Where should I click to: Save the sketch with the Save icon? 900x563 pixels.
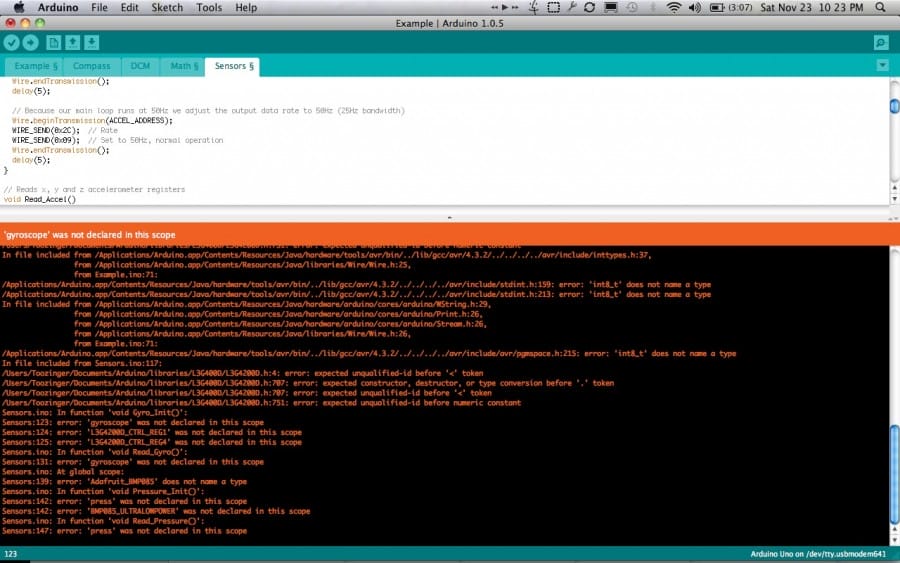(92, 42)
